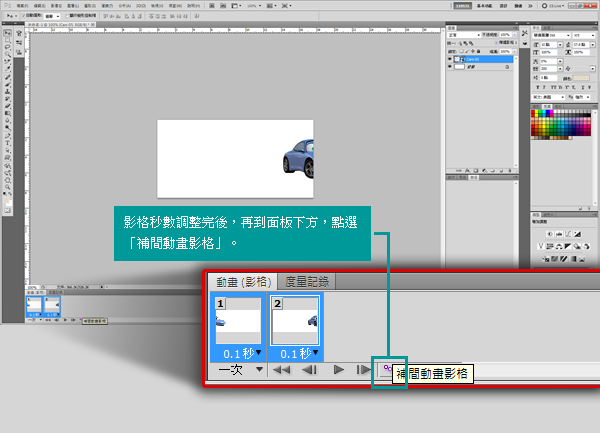Select the Lasso tool
This screenshot has width=600, height=433.
click(x=7, y=47)
